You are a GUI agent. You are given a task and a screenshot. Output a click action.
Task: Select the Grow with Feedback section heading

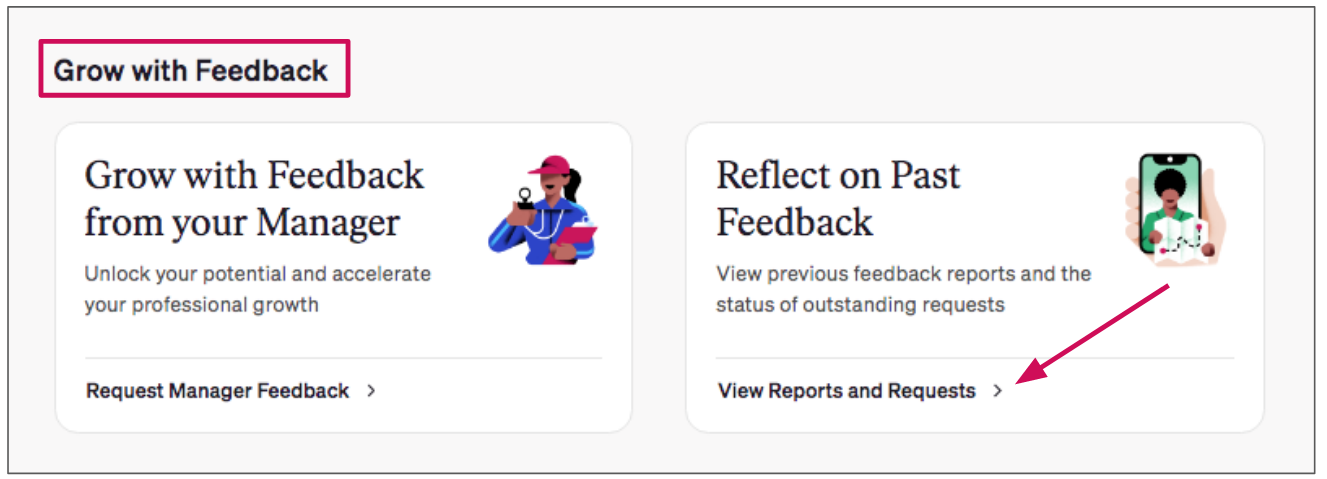[191, 70]
